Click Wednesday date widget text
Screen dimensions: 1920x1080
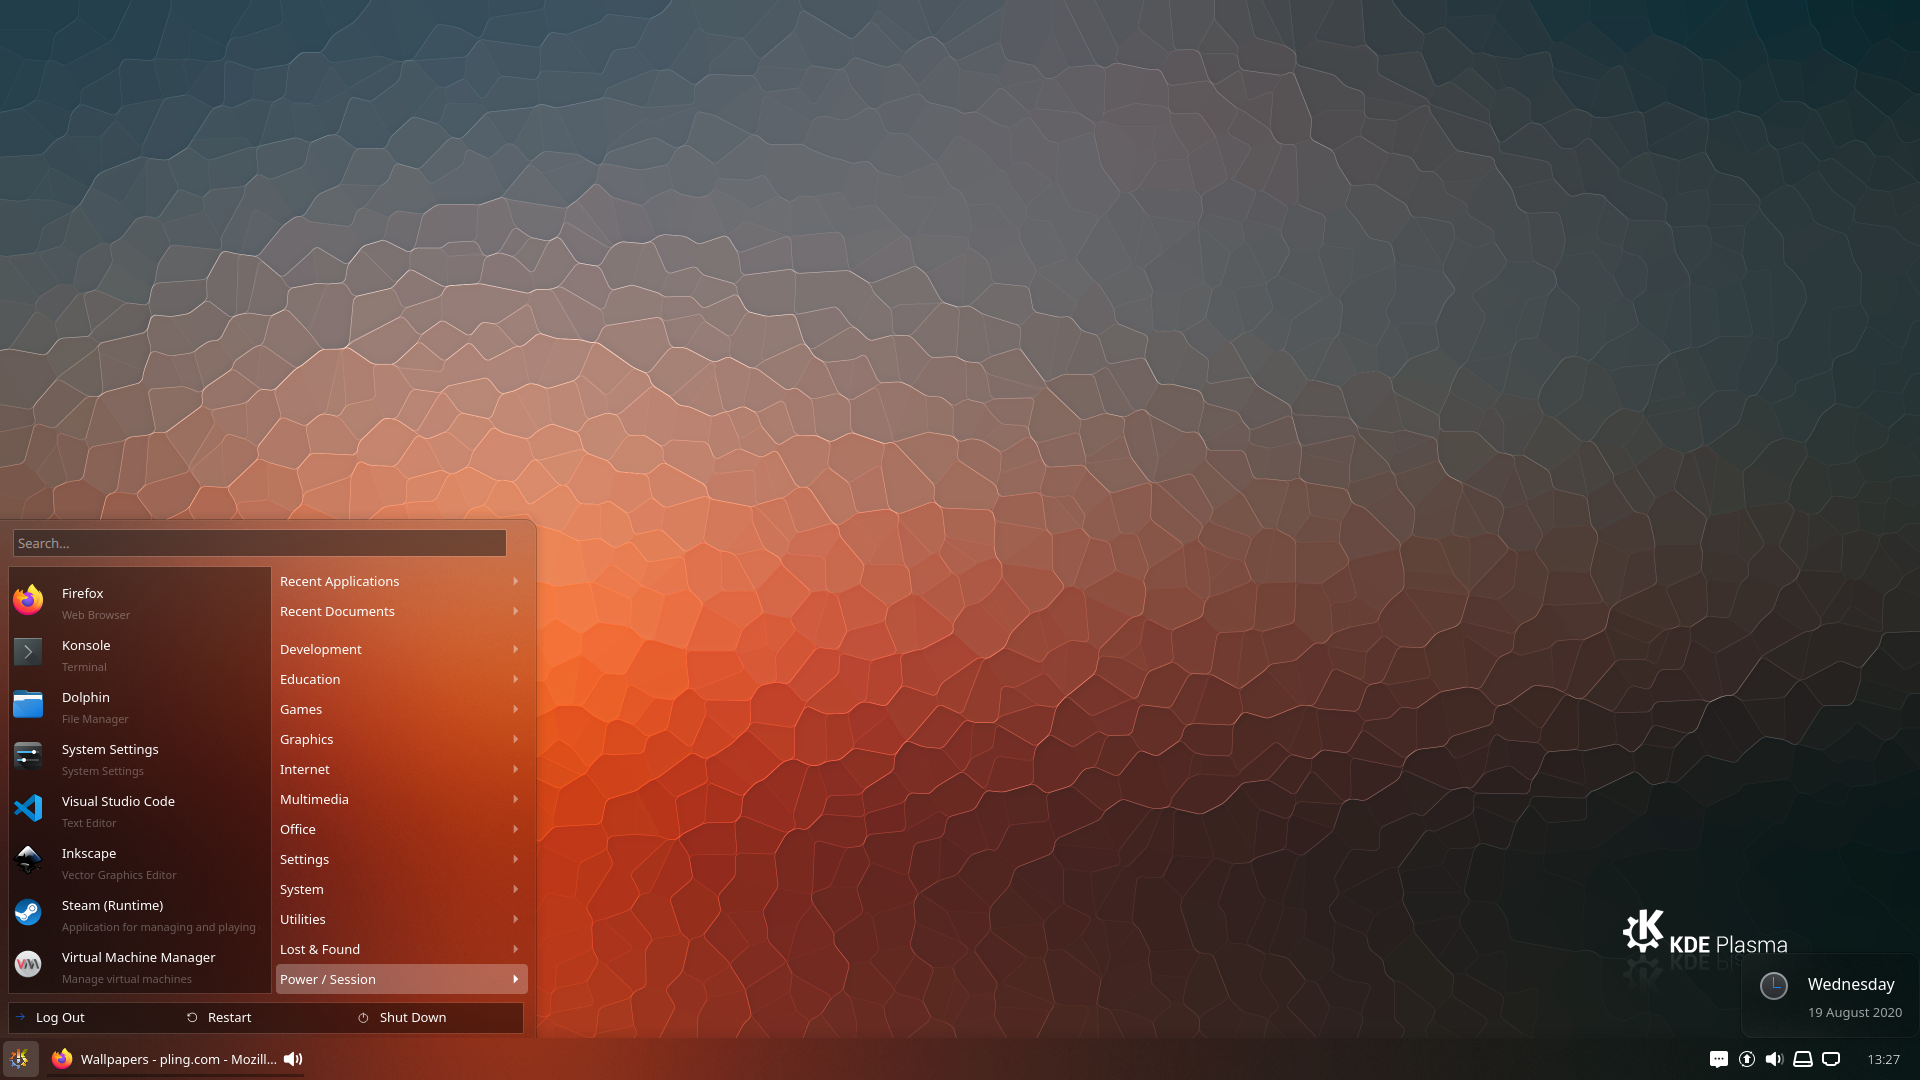pyautogui.click(x=1851, y=984)
